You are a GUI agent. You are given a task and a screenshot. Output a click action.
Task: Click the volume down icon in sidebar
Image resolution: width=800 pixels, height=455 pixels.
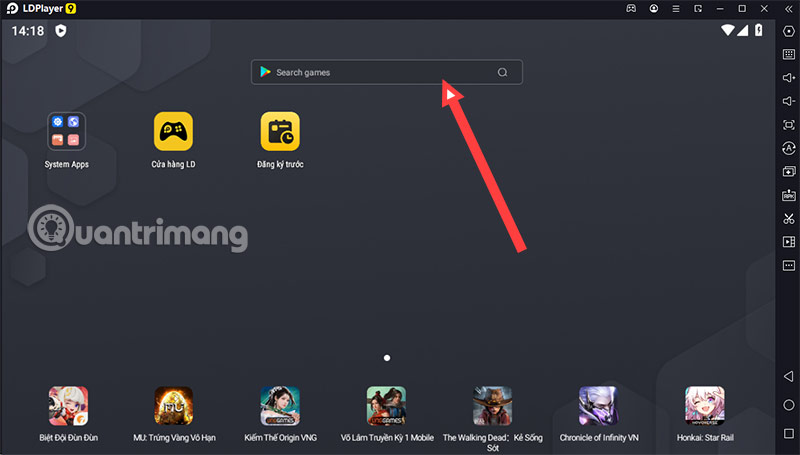tap(789, 101)
